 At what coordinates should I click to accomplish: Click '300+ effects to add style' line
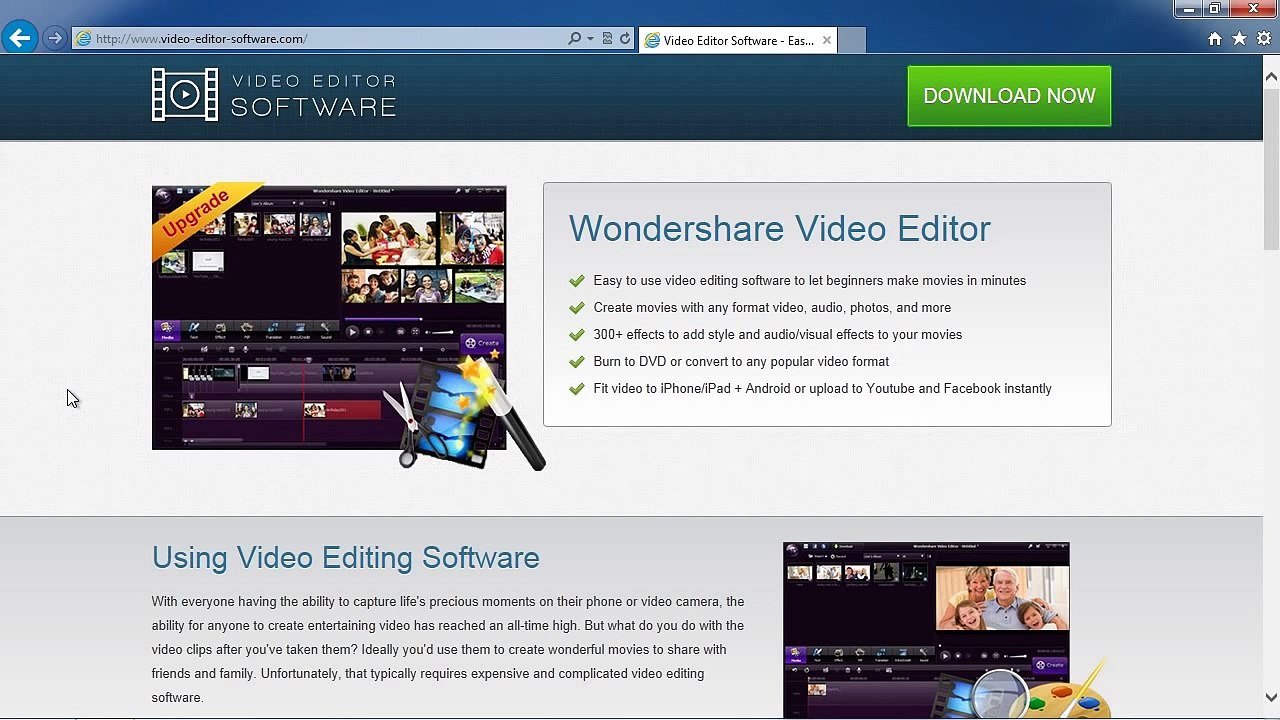[777, 335]
